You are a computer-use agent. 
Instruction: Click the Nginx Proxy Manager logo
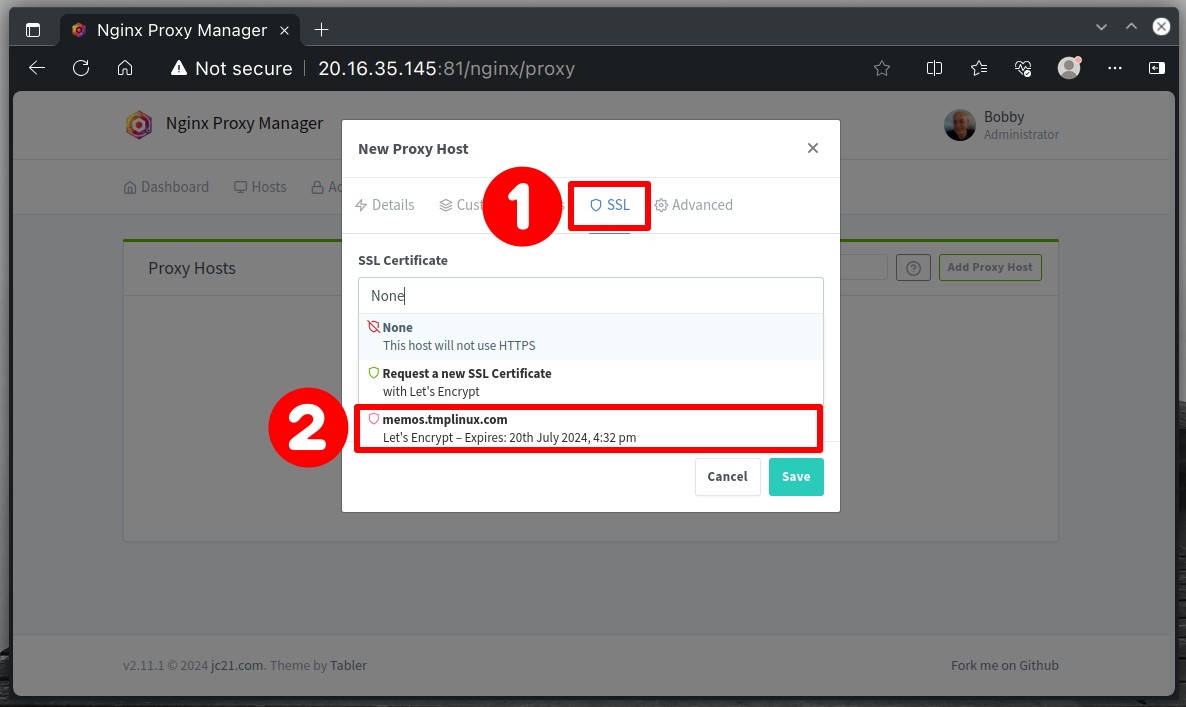(138, 125)
